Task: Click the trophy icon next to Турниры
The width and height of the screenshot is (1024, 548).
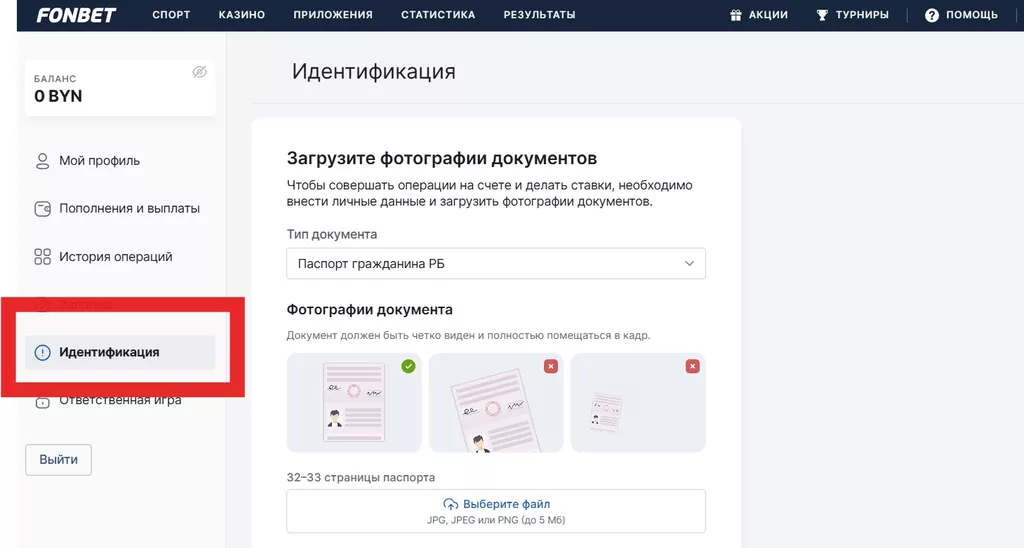Action: [x=822, y=15]
